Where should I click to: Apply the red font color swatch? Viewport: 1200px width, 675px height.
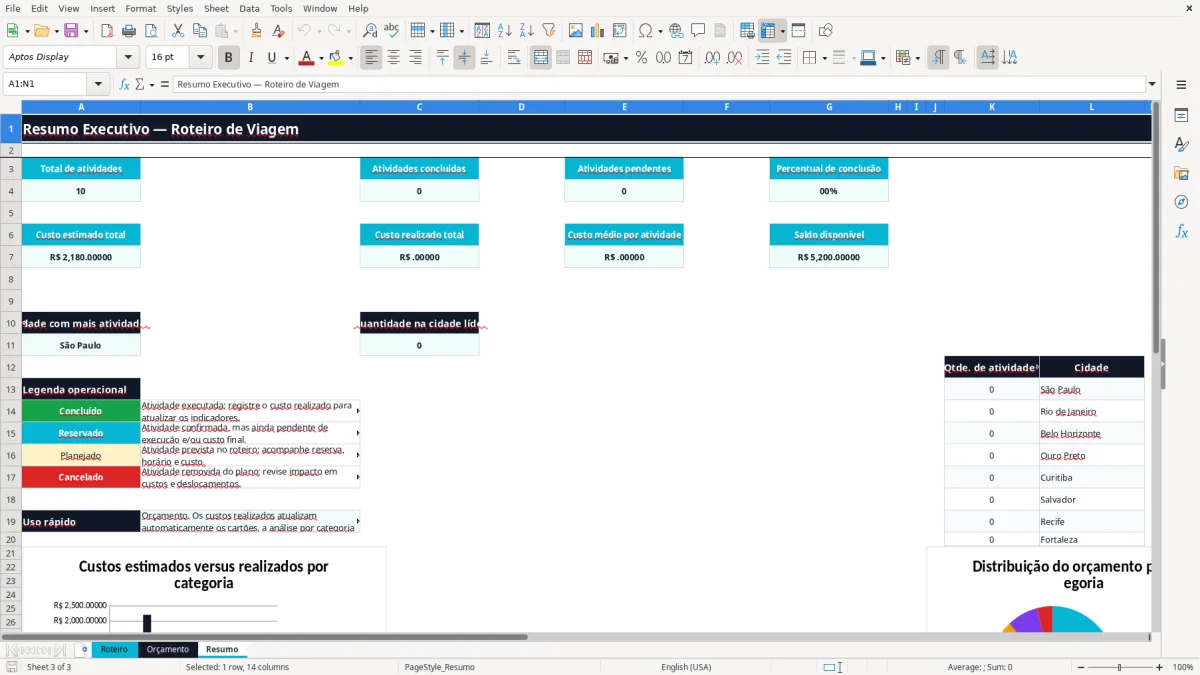click(307, 58)
